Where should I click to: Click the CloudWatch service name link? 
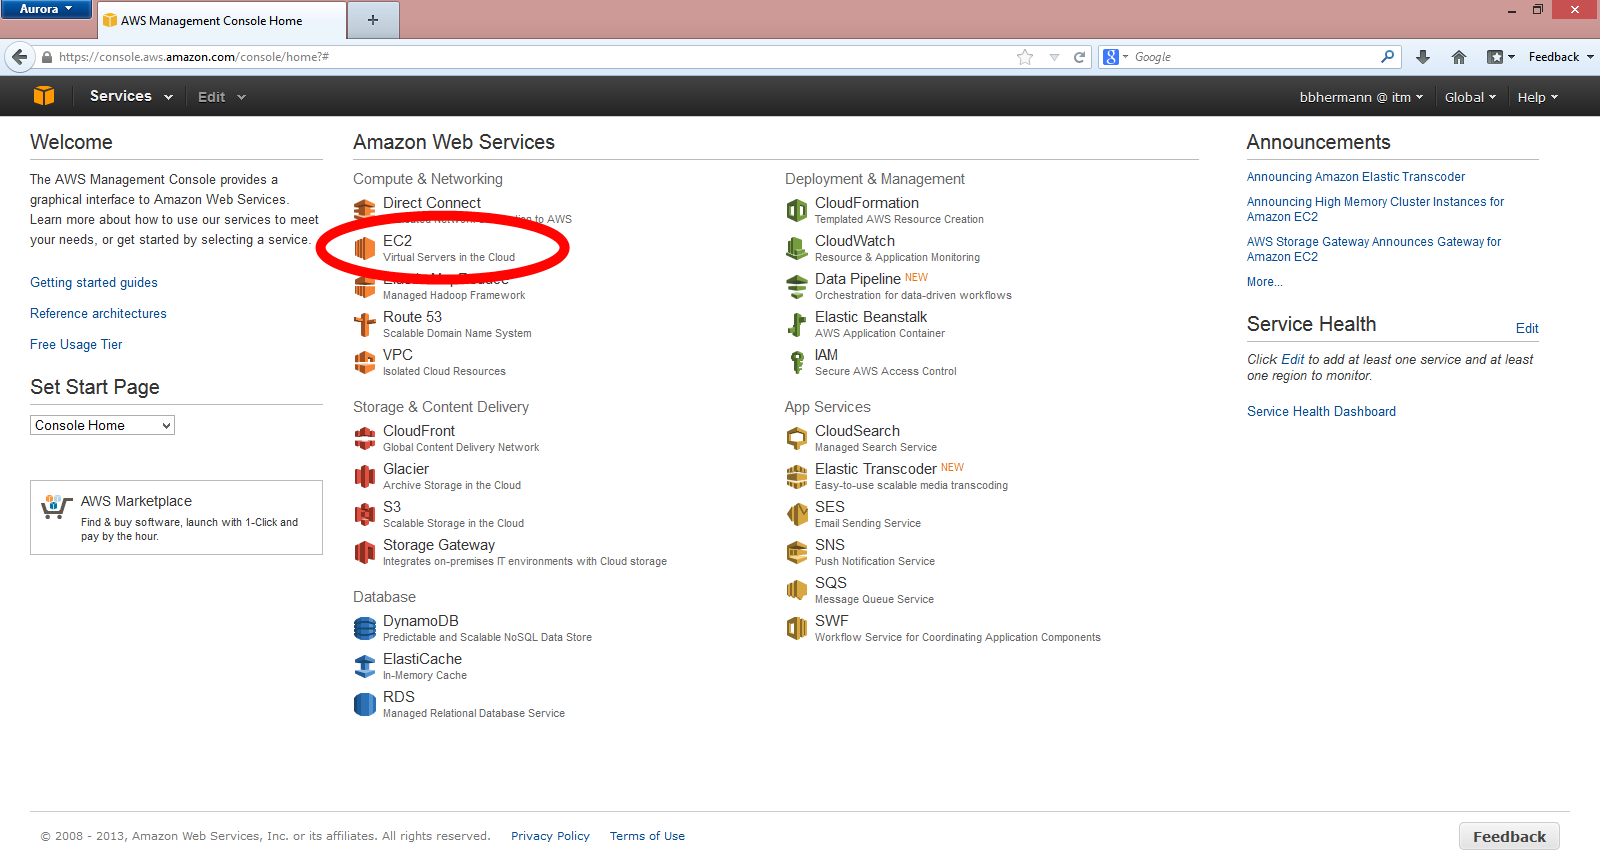coord(855,241)
